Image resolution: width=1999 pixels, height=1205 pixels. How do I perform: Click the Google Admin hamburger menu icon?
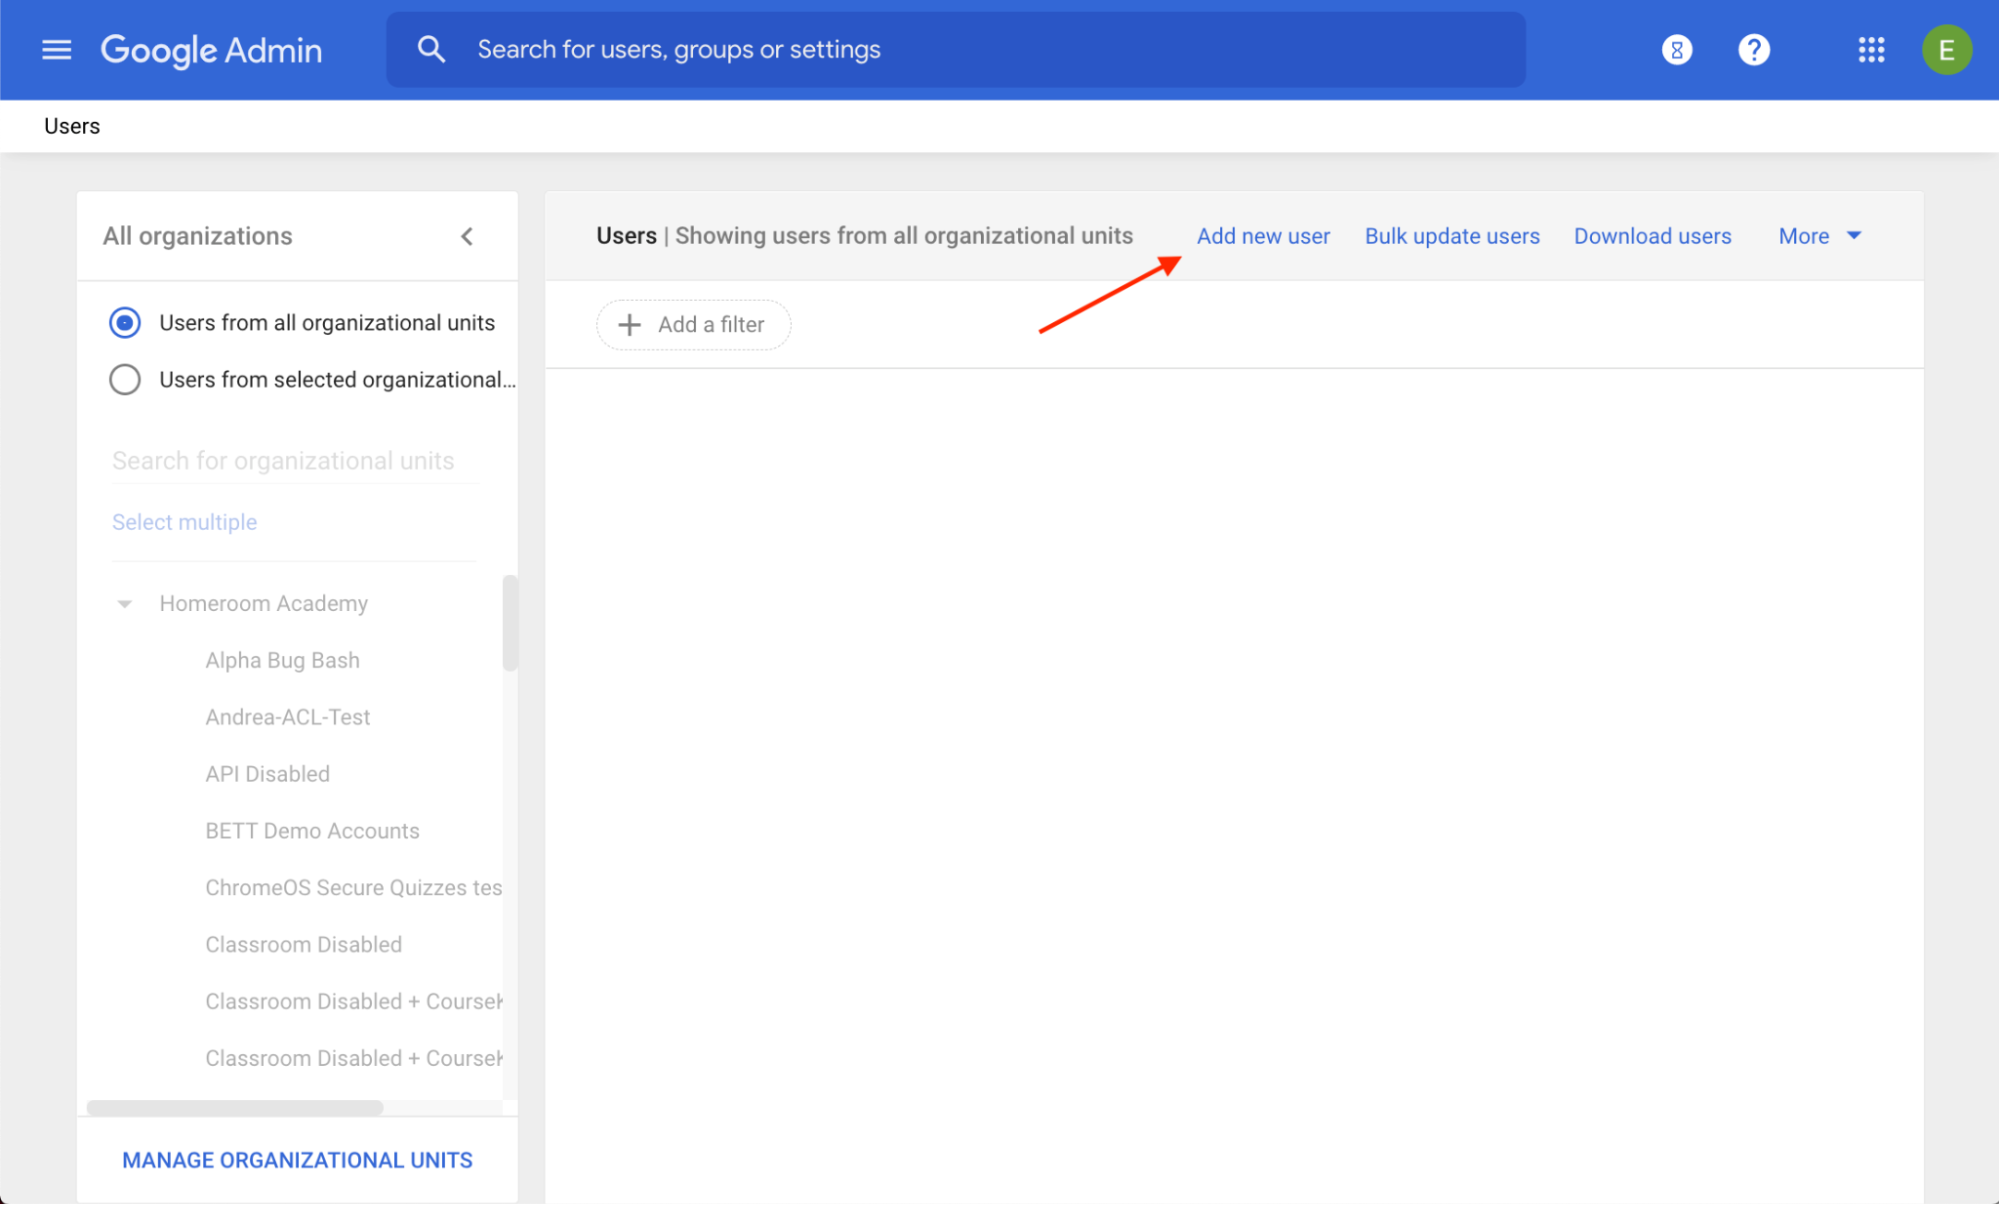[x=57, y=50]
